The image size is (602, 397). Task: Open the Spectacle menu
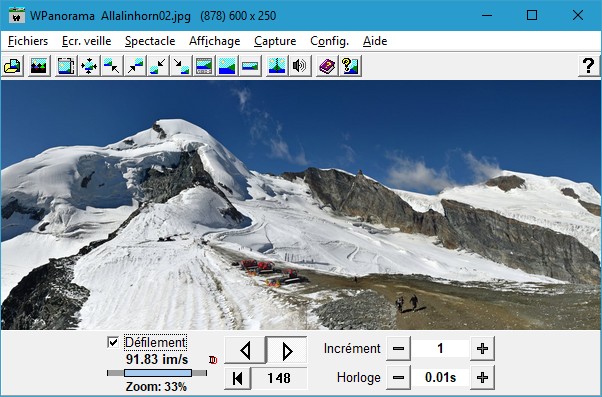click(150, 41)
